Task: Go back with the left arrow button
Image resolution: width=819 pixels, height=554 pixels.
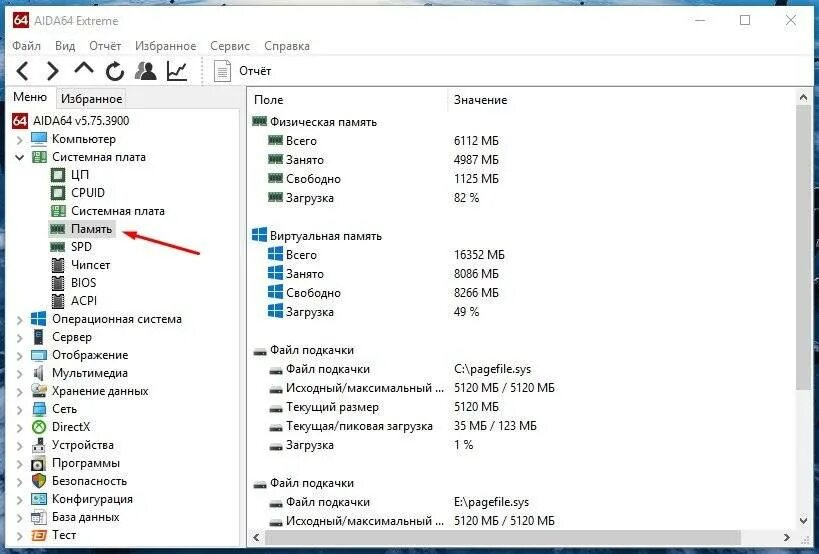Action: click(x=22, y=71)
